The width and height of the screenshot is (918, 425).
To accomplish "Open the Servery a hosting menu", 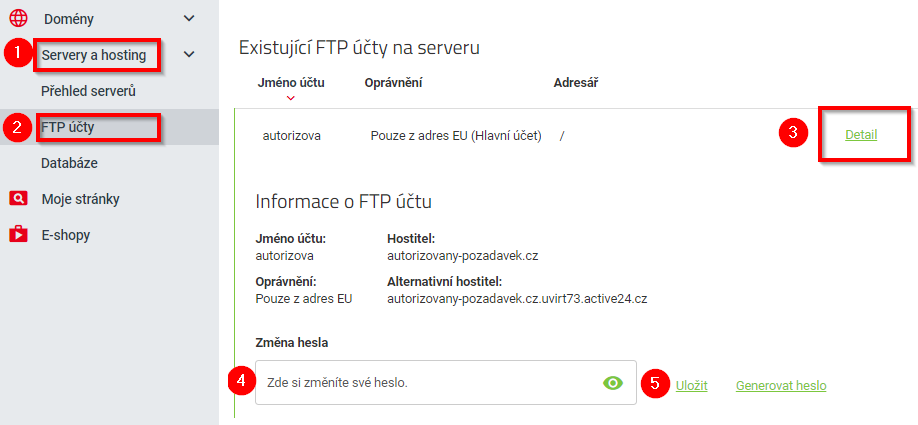I will click(x=94, y=55).
